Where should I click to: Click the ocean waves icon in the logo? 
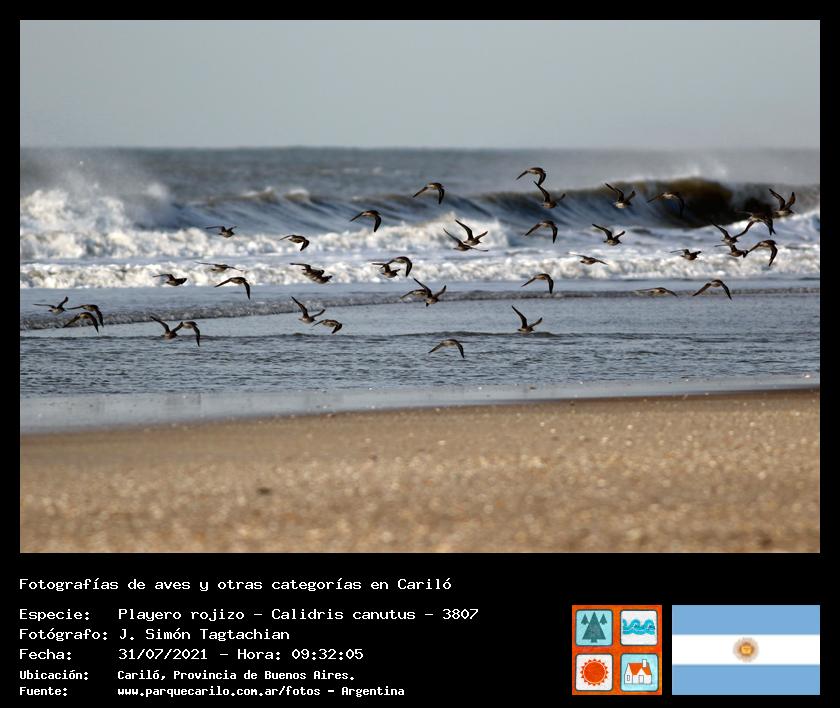pos(639,627)
